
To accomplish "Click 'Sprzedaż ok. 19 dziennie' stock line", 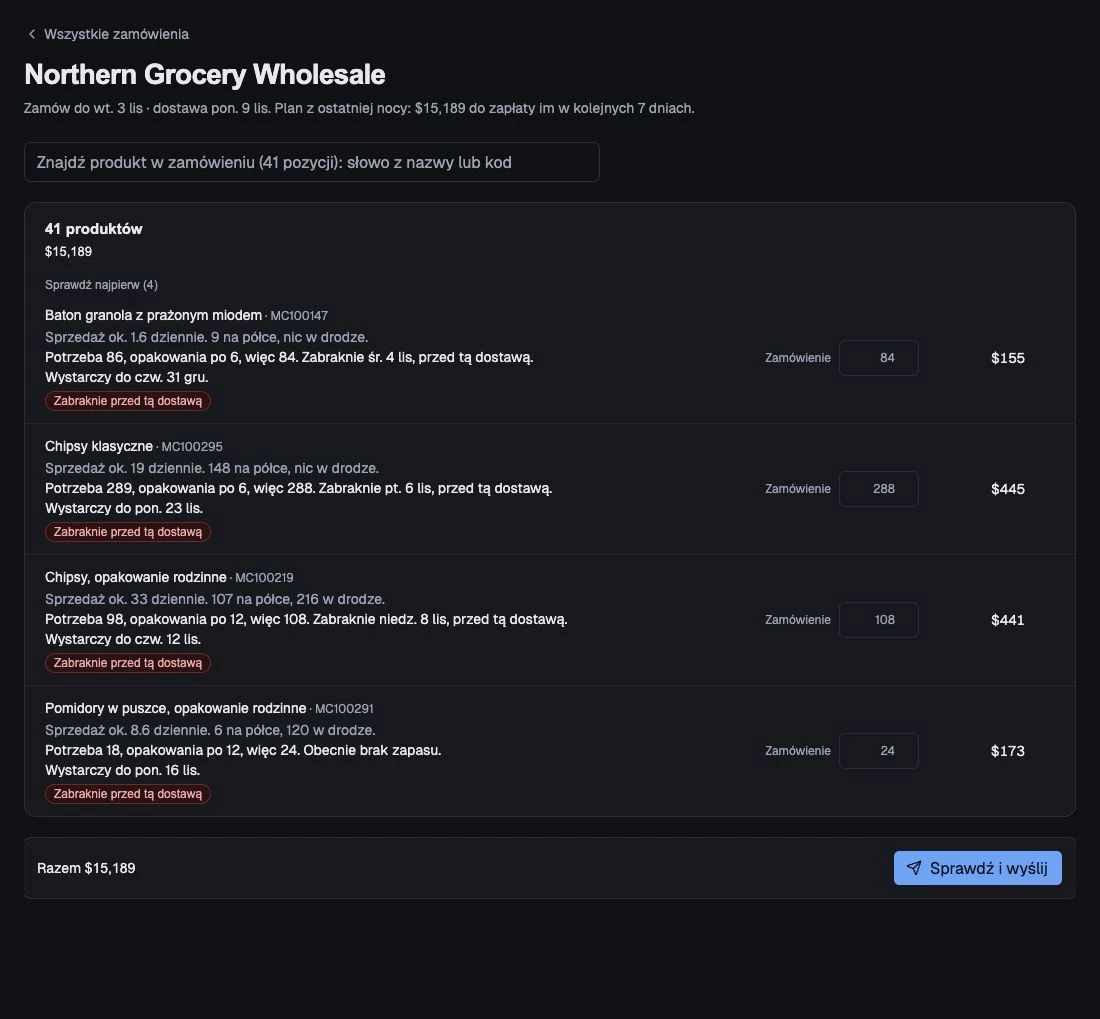I will (x=212, y=468).
